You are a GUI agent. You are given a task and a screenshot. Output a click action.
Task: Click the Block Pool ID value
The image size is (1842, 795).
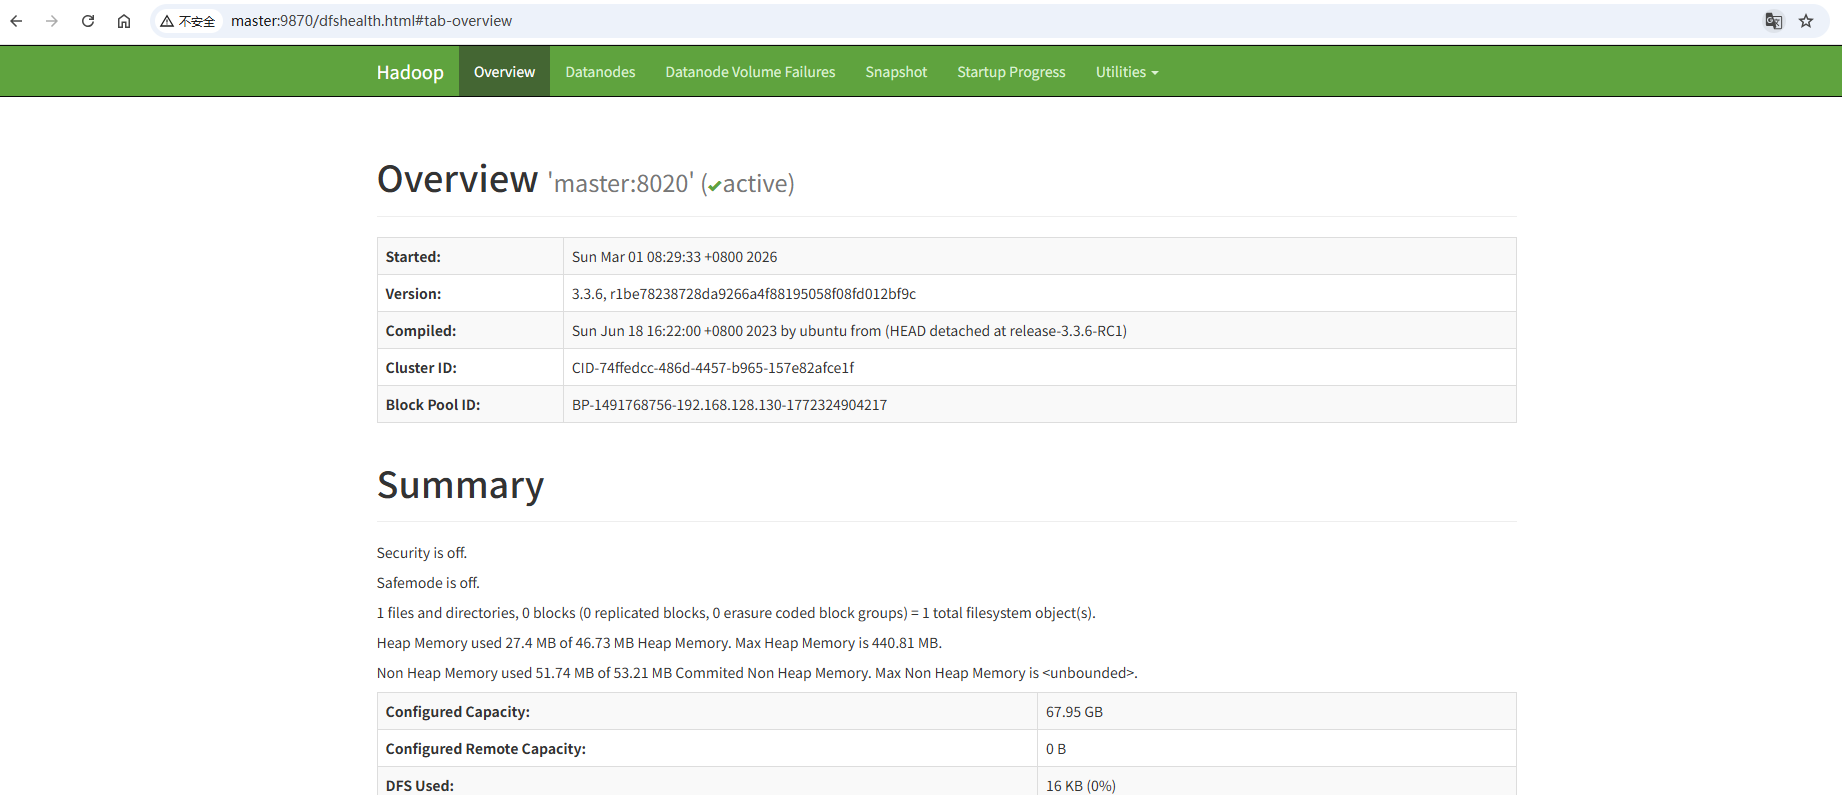[x=729, y=405]
